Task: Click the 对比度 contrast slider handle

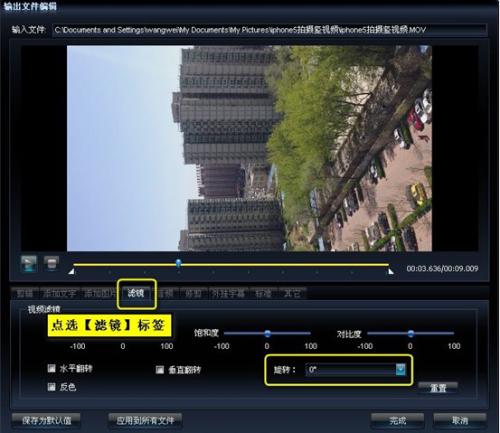Action: tap(411, 333)
